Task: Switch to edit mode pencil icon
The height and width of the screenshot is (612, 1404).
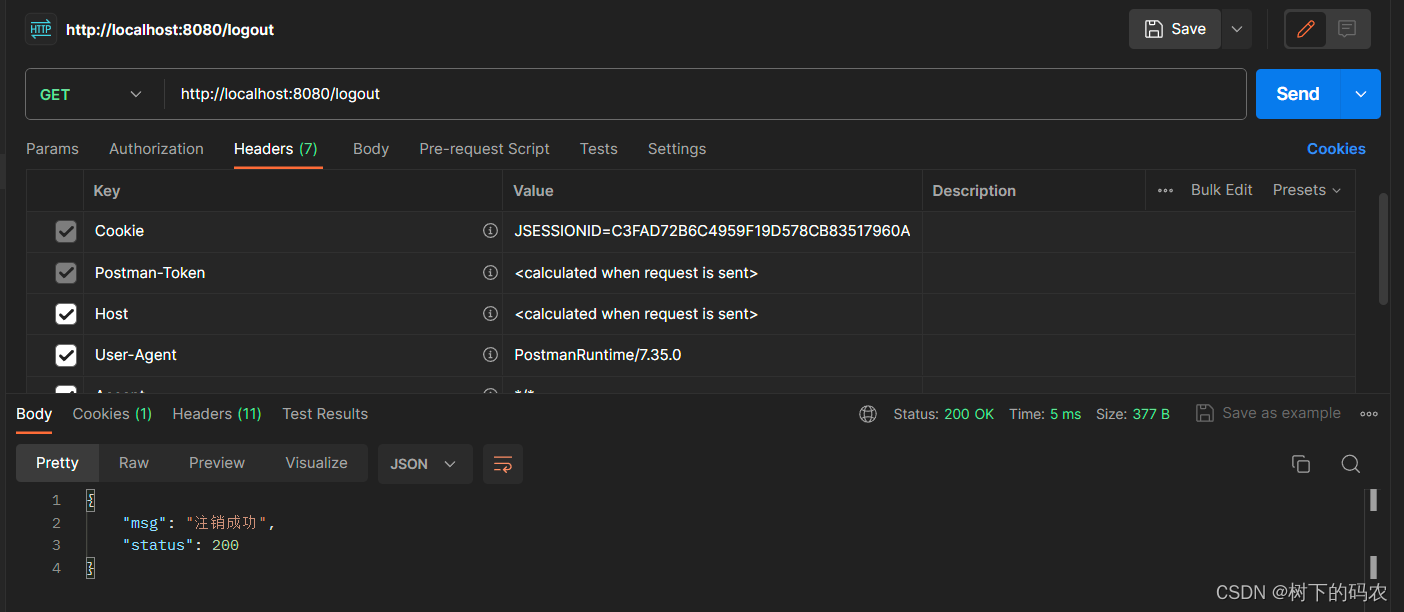Action: [x=1305, y=29]
